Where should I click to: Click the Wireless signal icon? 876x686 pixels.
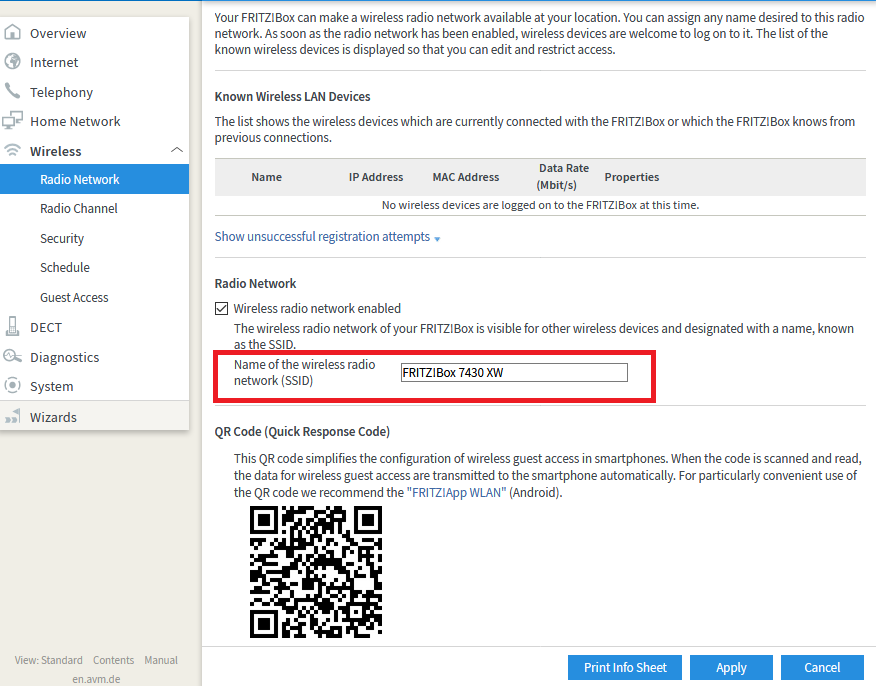pyautogui.click(x=12, y=150)
